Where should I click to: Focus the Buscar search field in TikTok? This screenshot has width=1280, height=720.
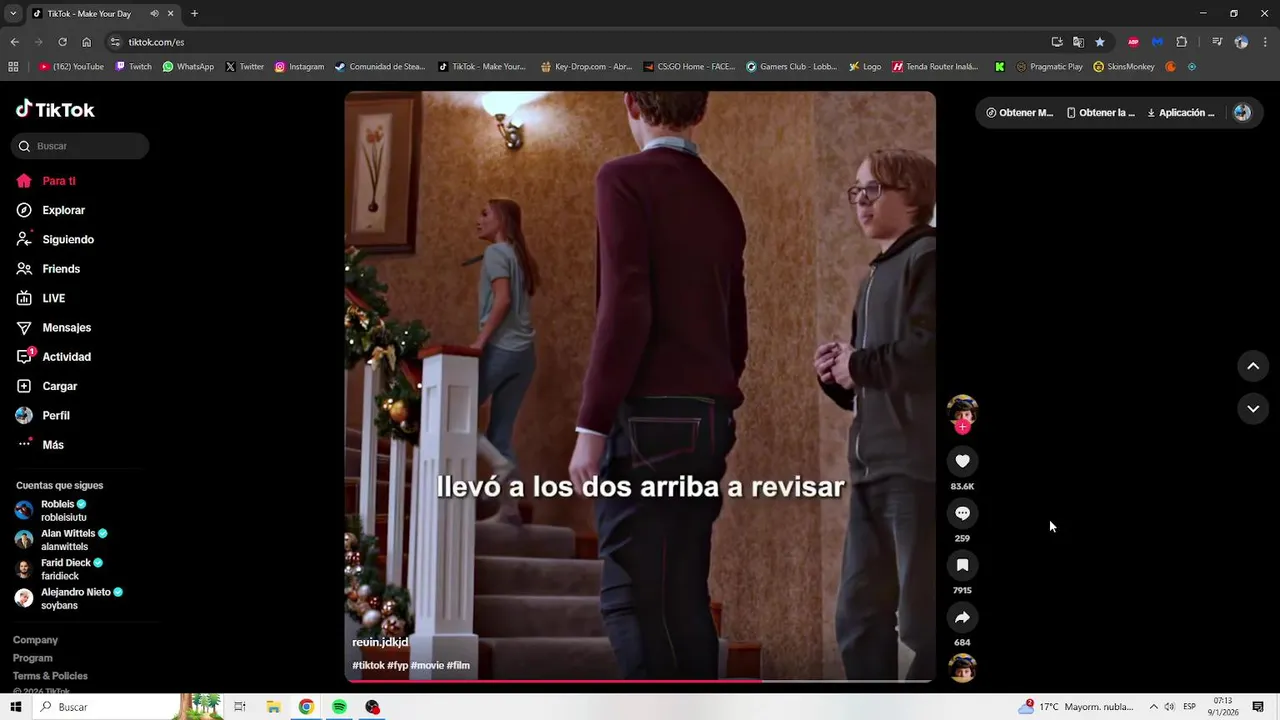pyautogui.click(x=80, y=146)
